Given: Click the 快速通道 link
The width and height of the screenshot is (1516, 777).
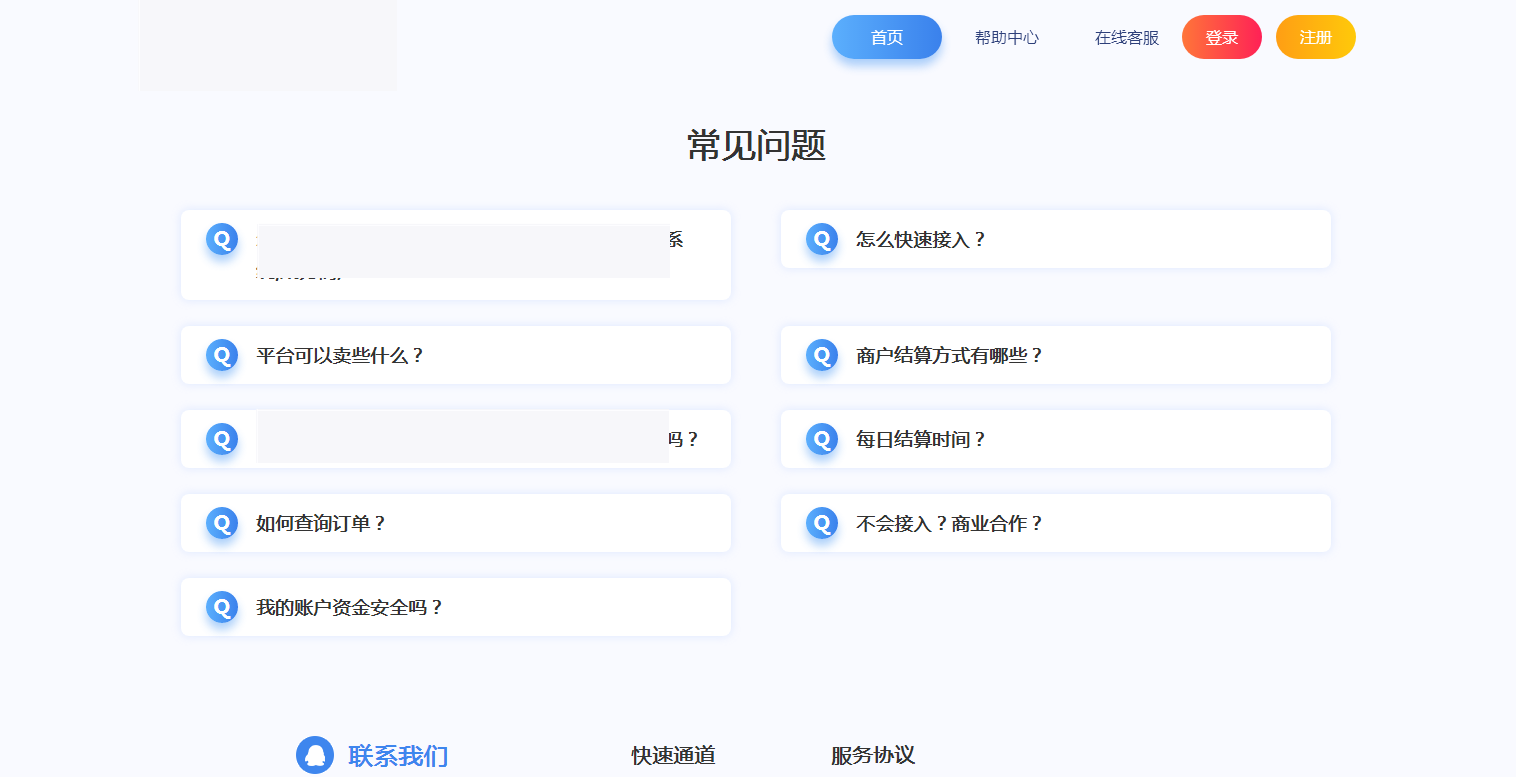Looking at the screenshot, I should click(671, 756).
